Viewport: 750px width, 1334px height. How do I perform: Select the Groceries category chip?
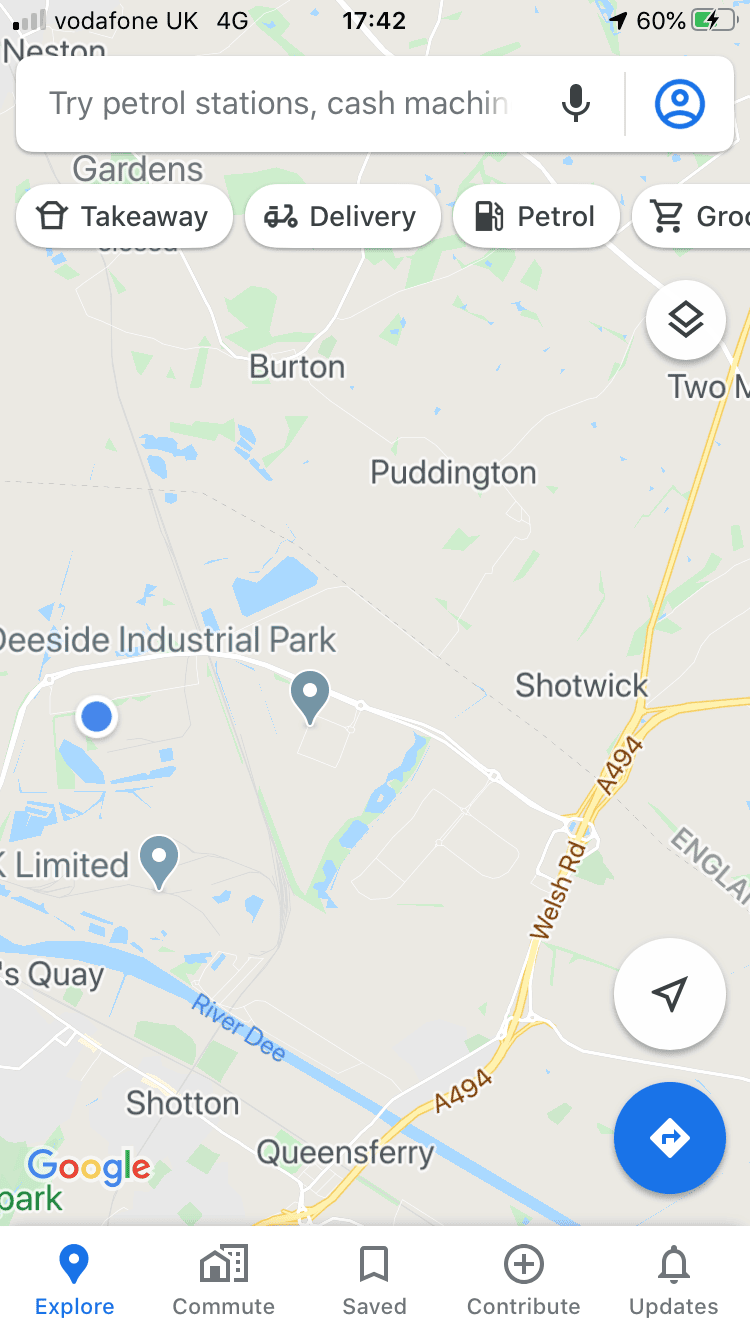coord(692,216)
